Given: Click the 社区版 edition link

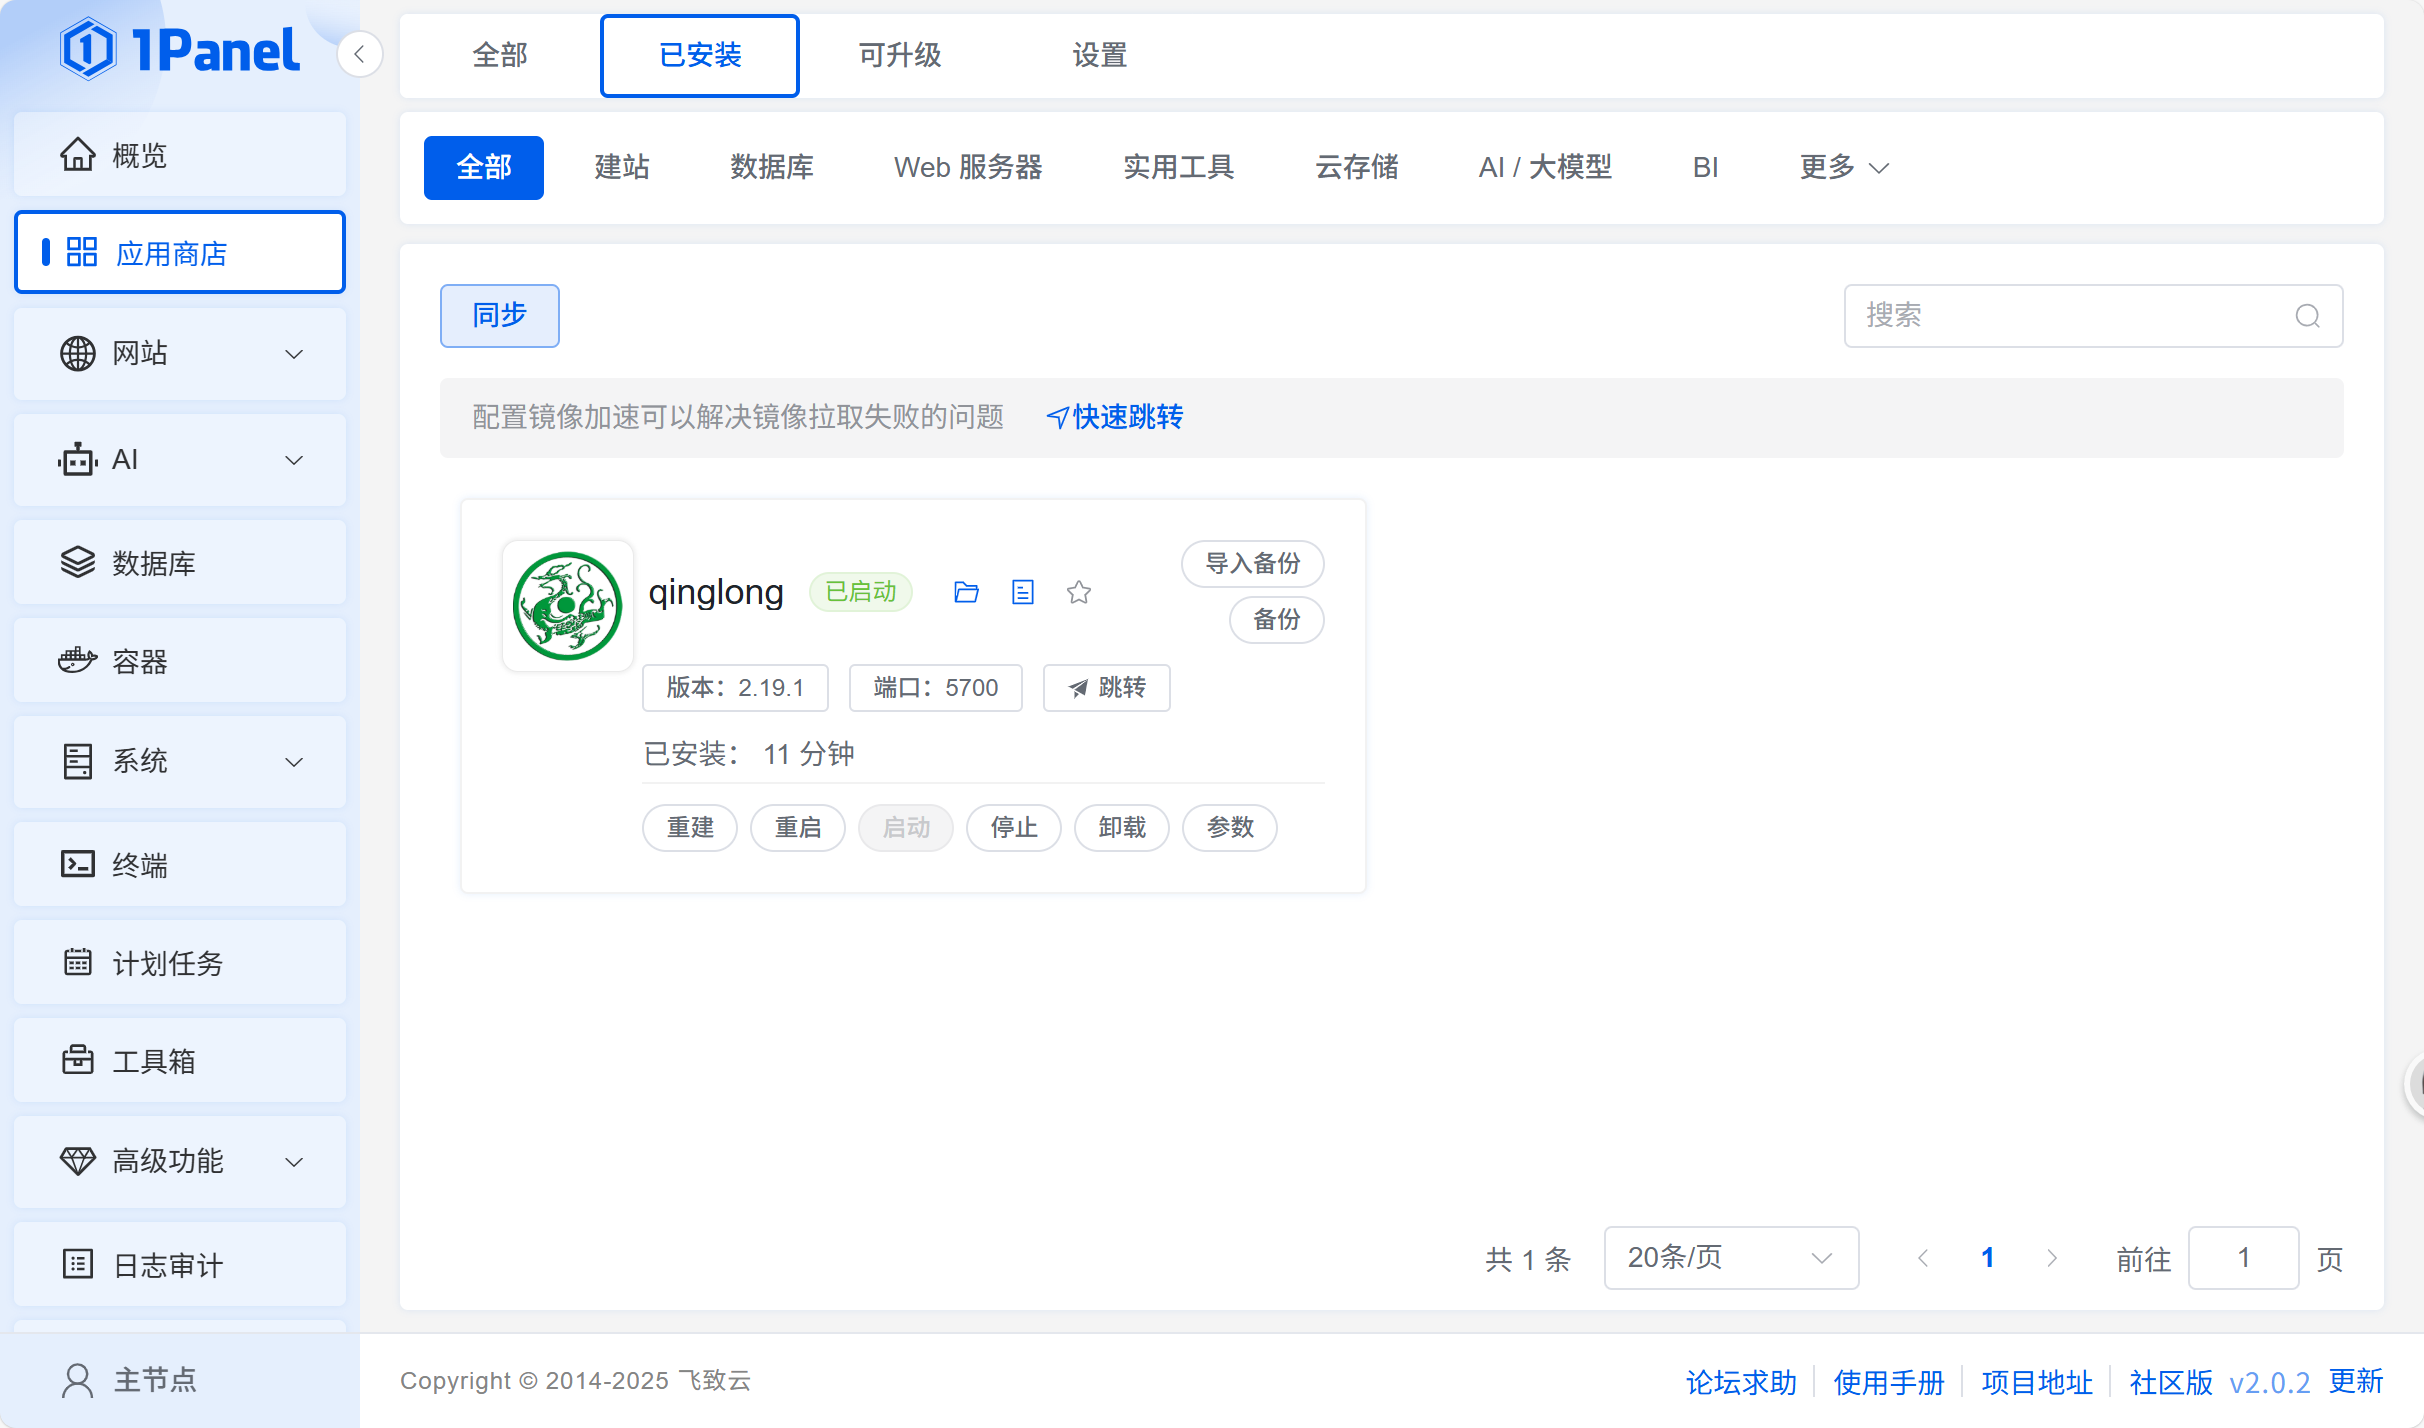Looking at the screenshot, I should [2171, 1382].
